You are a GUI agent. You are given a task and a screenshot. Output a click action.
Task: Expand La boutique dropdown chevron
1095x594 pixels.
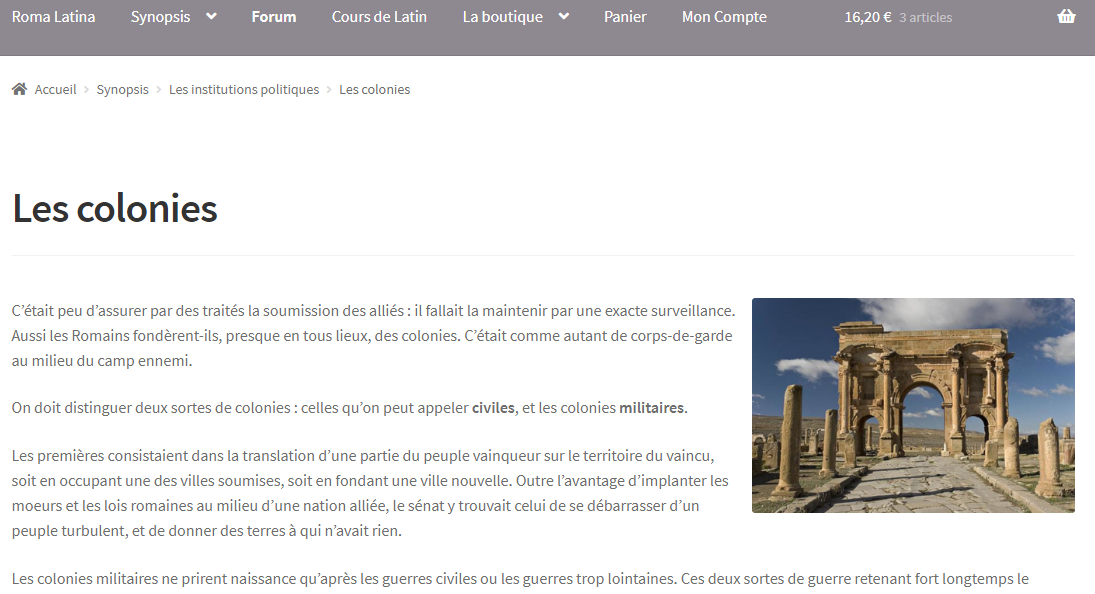[x=564, y=17]
